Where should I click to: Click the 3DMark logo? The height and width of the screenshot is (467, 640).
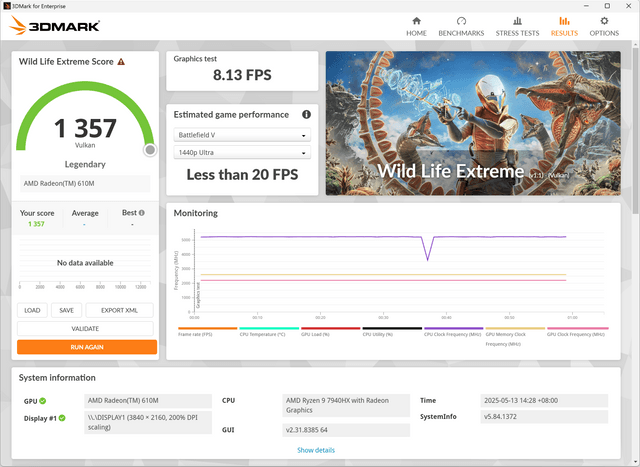pos(54,26)
